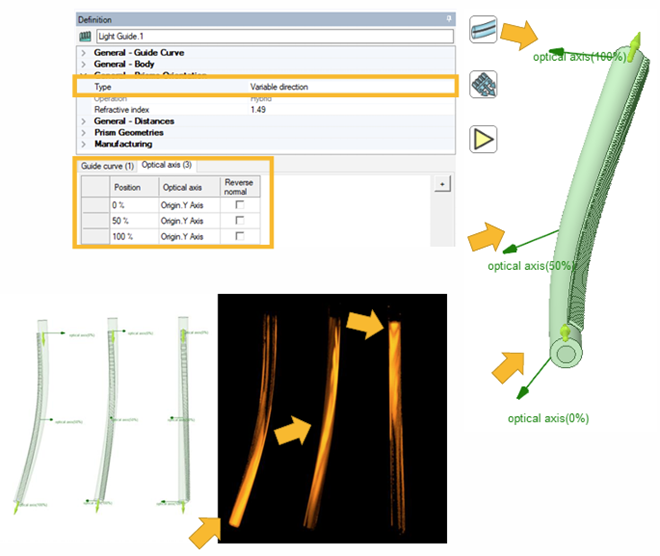Open the Type Variable direction dropdown
This screenshot has width=660, height=556.
(x=352, y=87)
